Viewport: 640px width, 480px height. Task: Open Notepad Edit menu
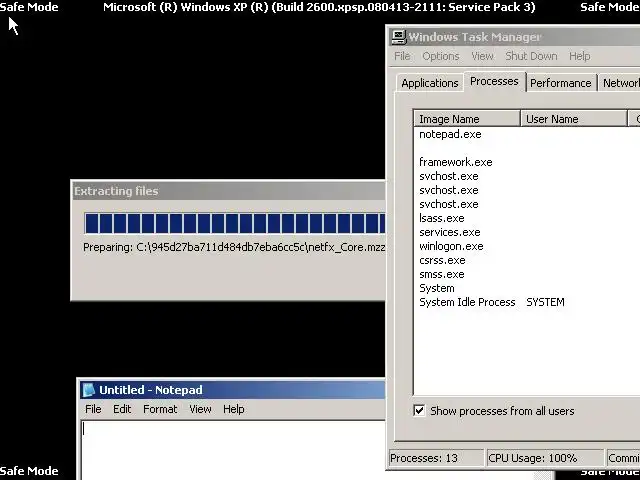[122, 409]
